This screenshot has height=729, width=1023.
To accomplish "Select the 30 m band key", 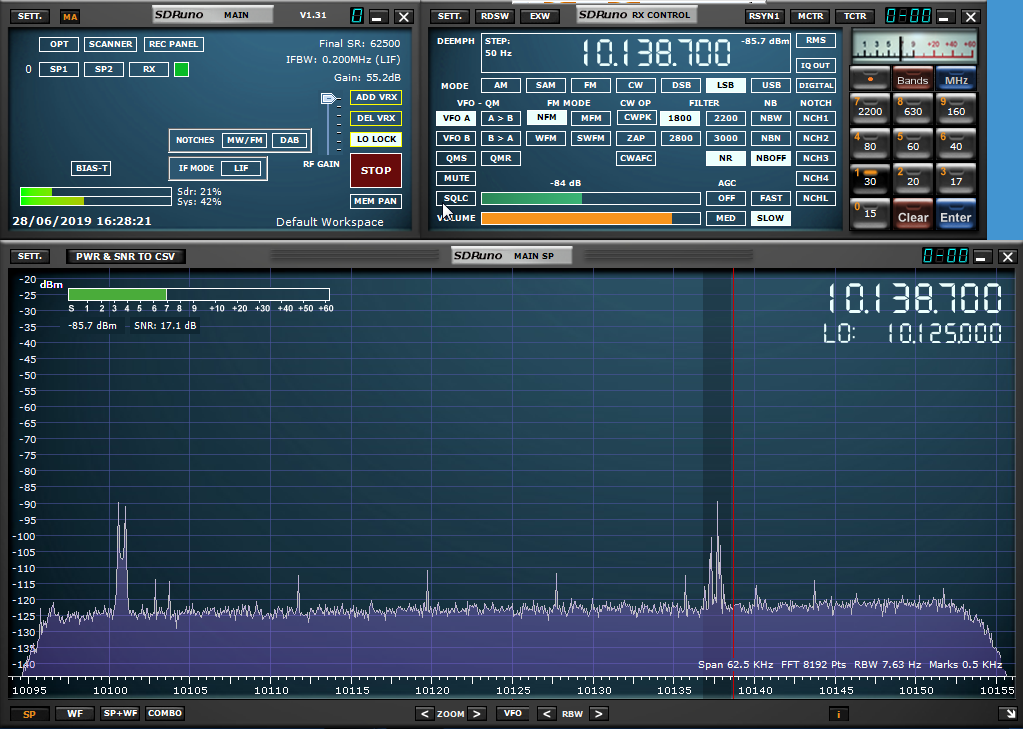I will [x=870, y=178].
